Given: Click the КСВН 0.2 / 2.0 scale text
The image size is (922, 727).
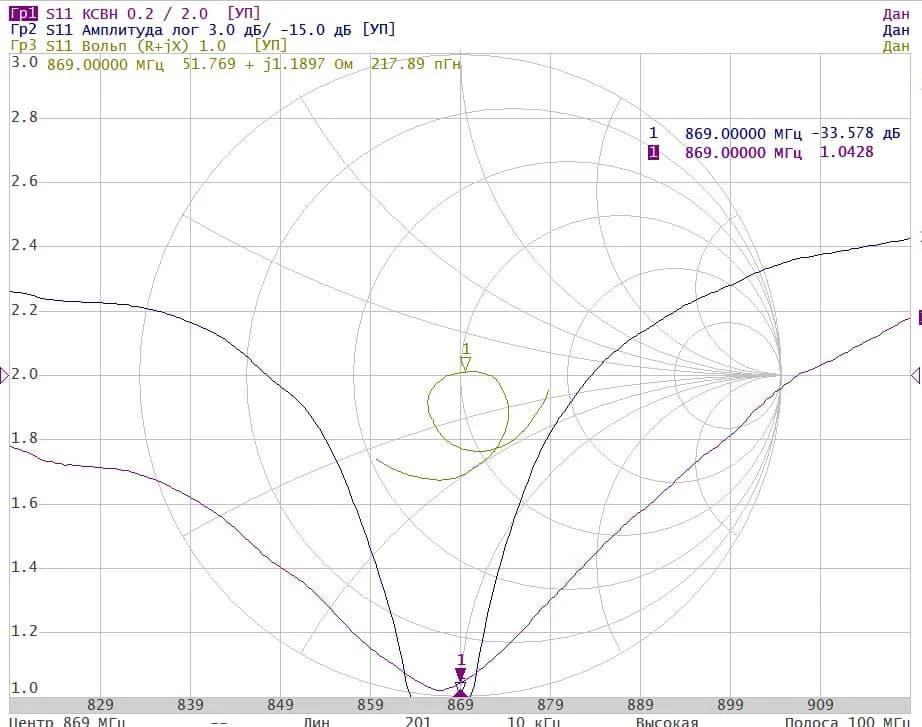Looking at the screenshot, I should [153, 13].
